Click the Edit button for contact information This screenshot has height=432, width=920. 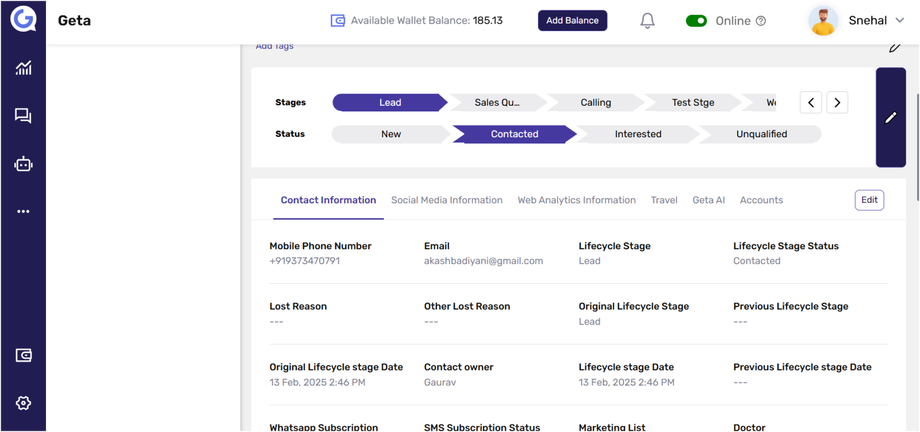(869, 200)
